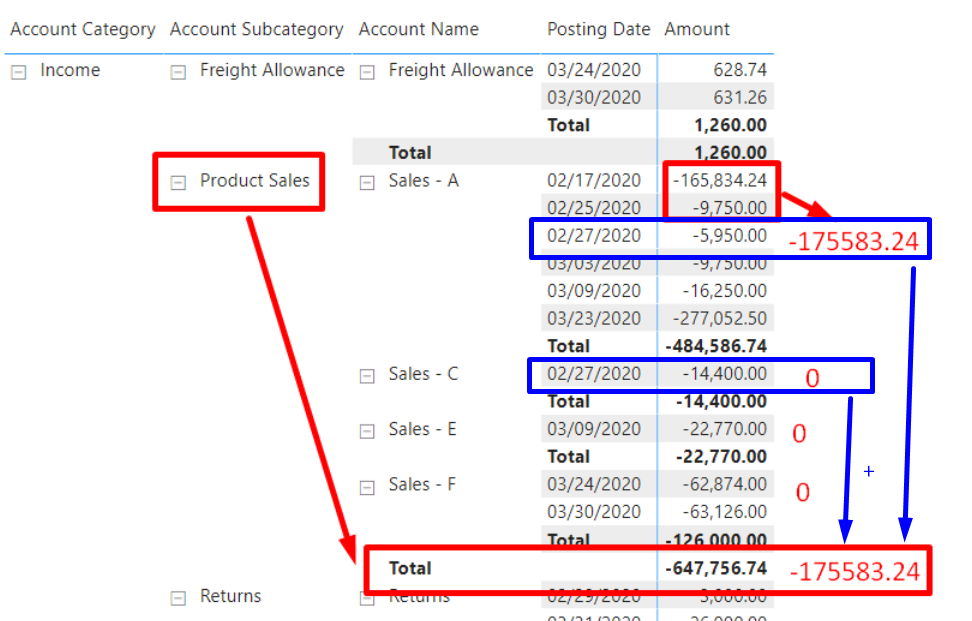
Task: Collapse the Income category row
Action: coord(19,73)
